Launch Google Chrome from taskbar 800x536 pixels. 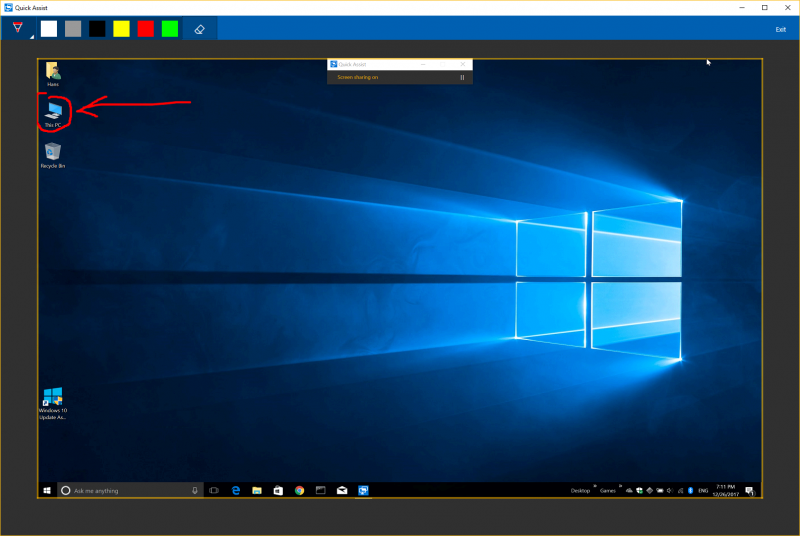(299, 490)
